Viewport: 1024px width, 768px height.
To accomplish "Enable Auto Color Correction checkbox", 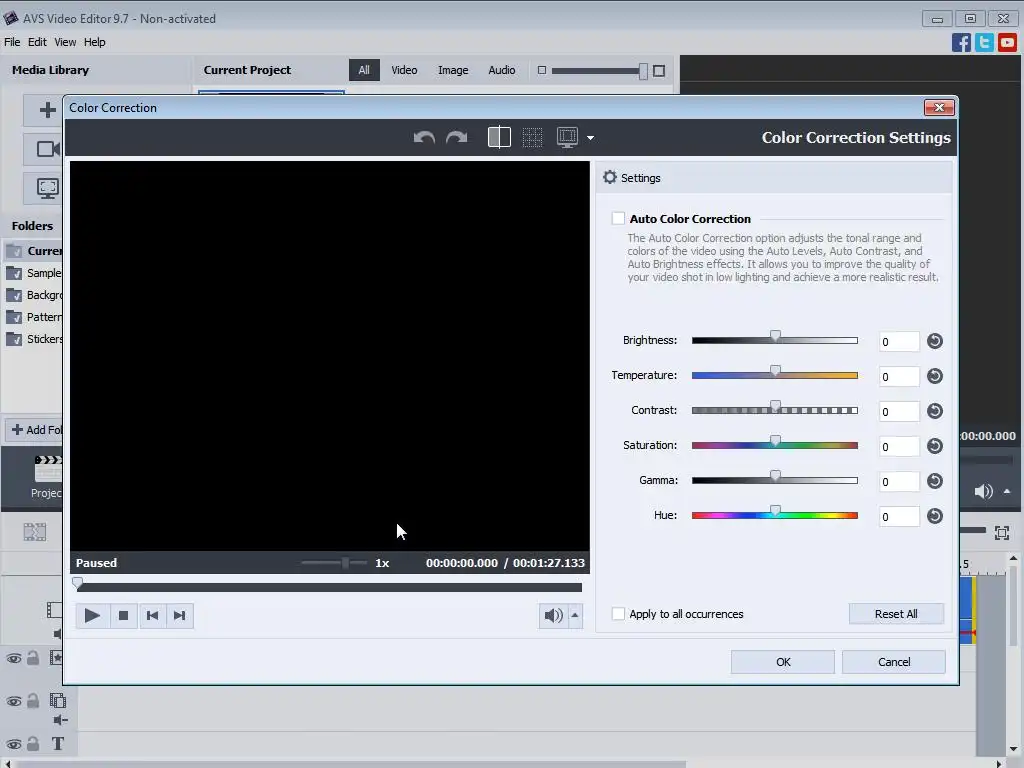I will point(618,218).
